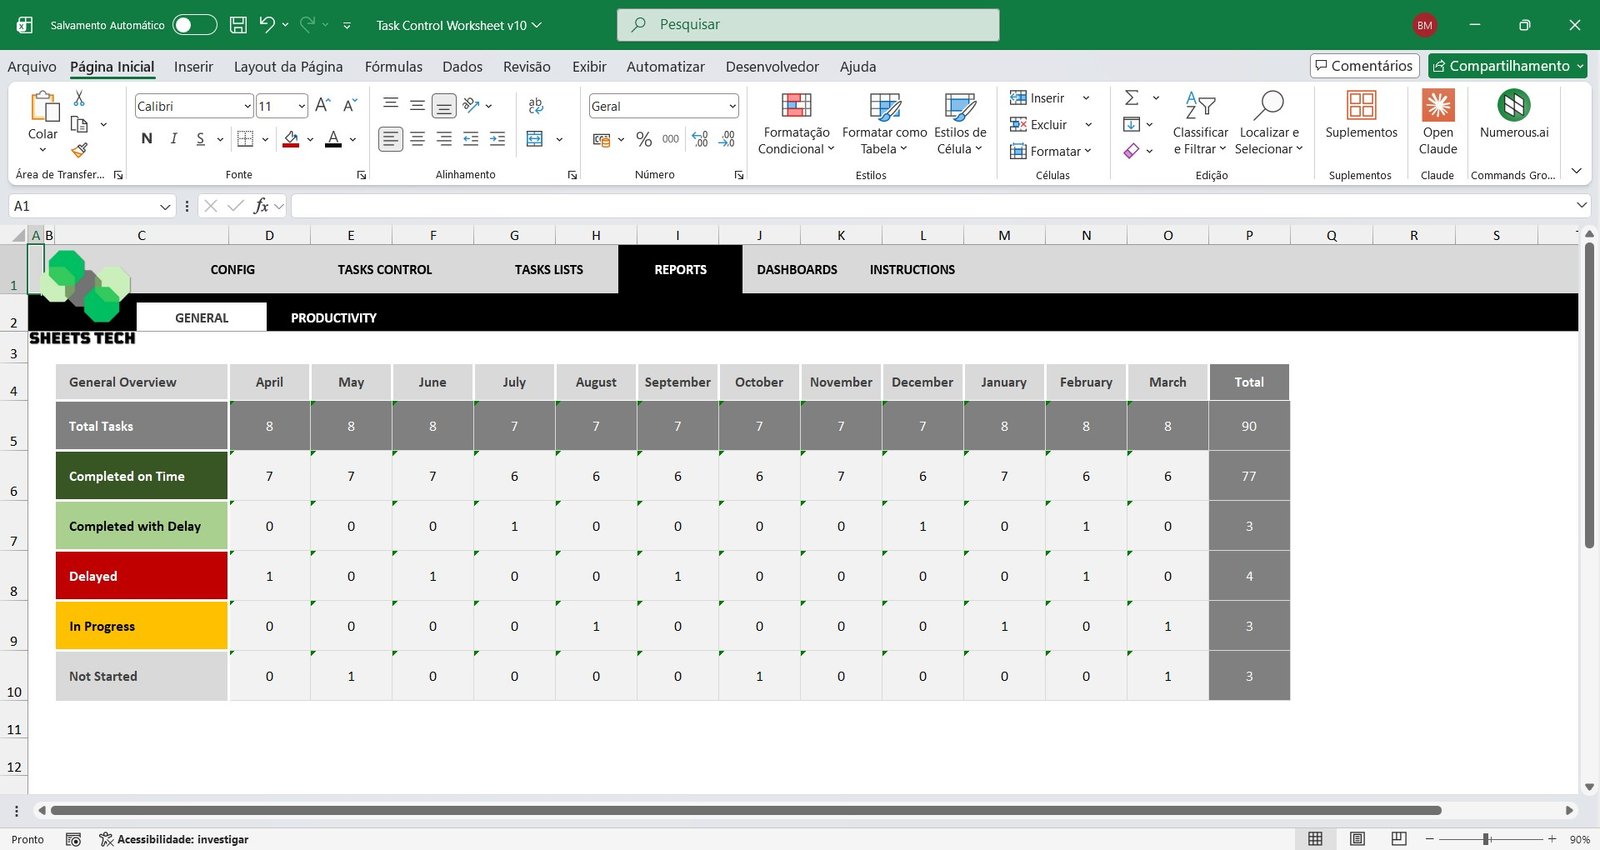Open Estilos de Célula gallery
This screenshot has width=1600, height=850.
click(x=960, y=123)
